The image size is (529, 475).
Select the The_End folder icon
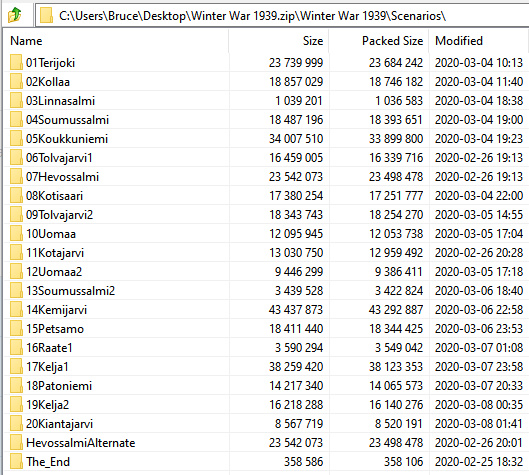16,462
